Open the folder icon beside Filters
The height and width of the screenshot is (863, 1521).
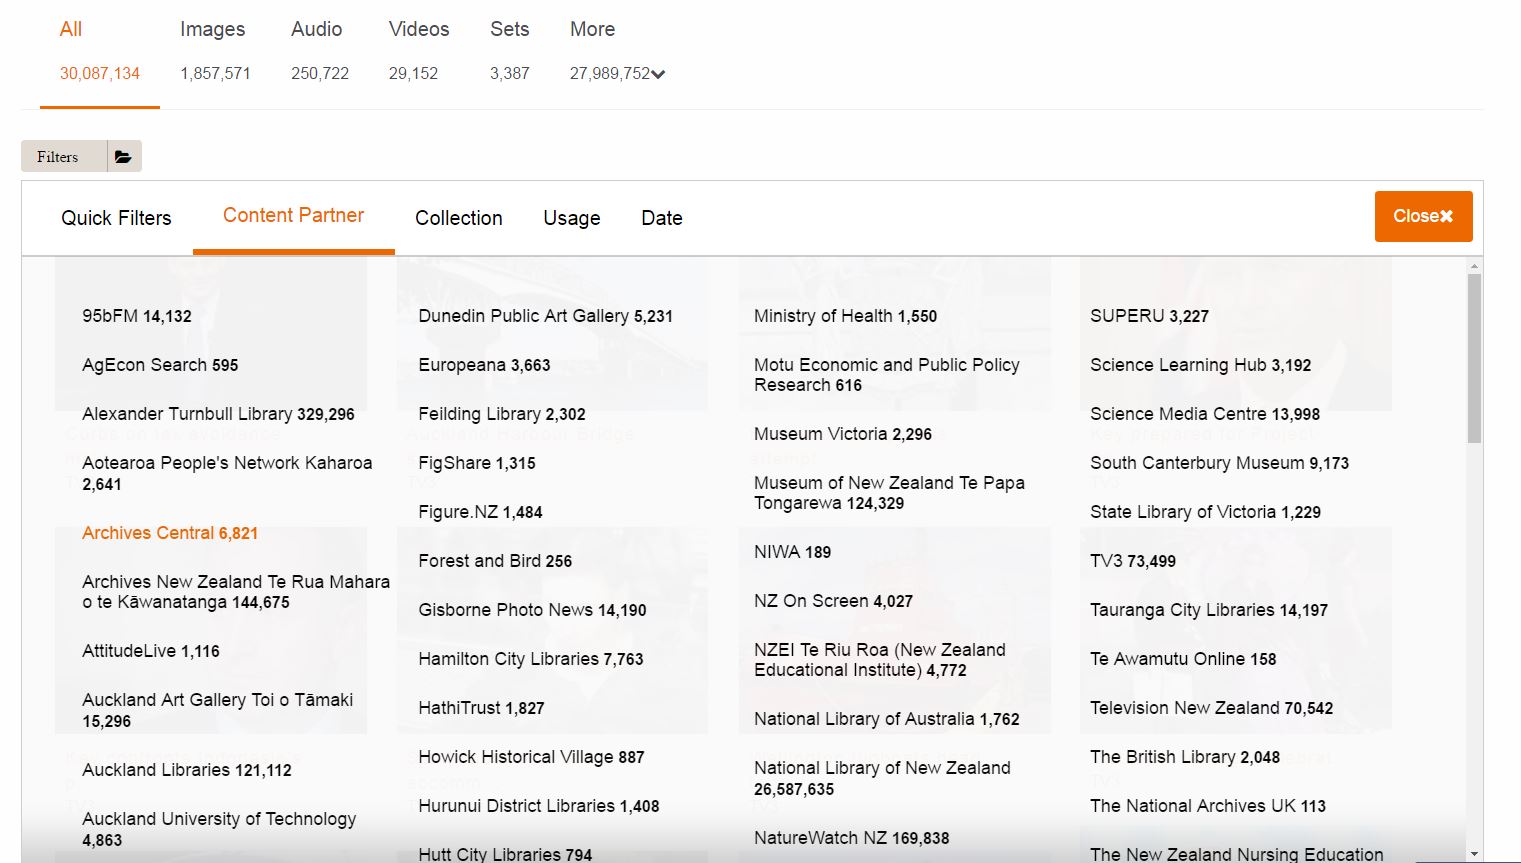point(123,156)
